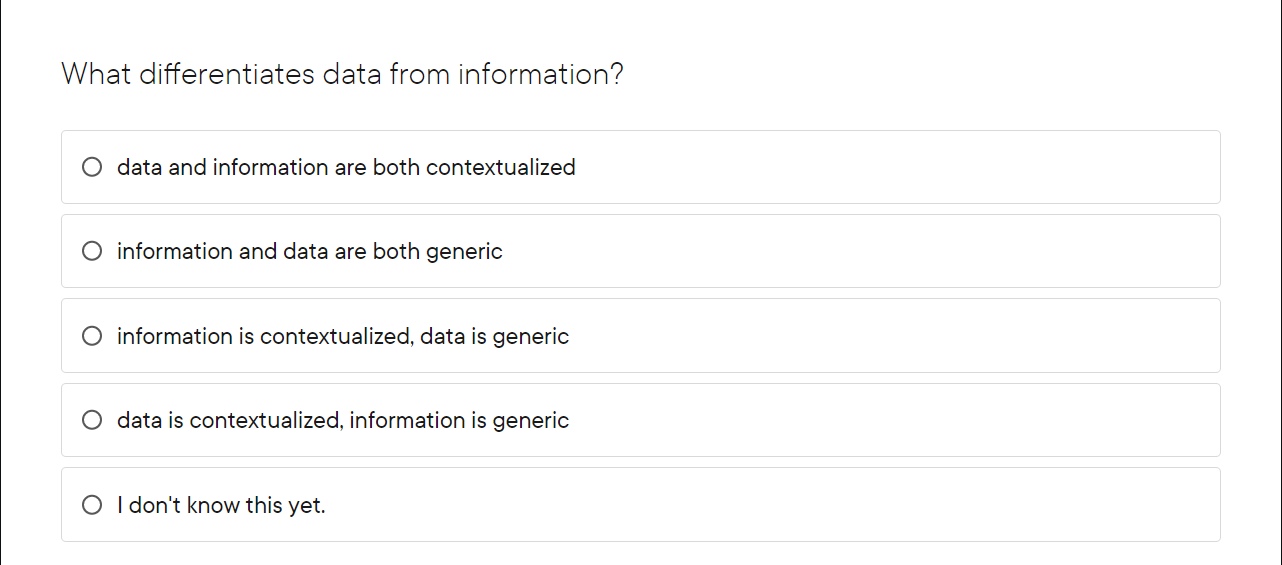The height and width of the screenshot is (565, 1282).
Task: Click label 'data is contextualized, information is generic'
Action: coord(342,420)
